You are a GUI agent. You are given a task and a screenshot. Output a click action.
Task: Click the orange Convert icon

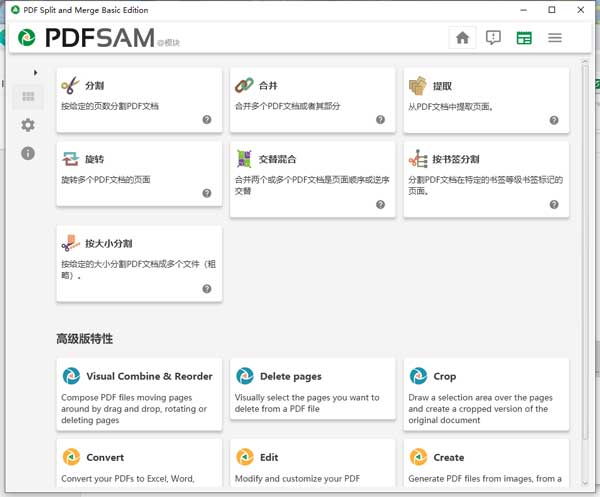click(x=71, y=457)
